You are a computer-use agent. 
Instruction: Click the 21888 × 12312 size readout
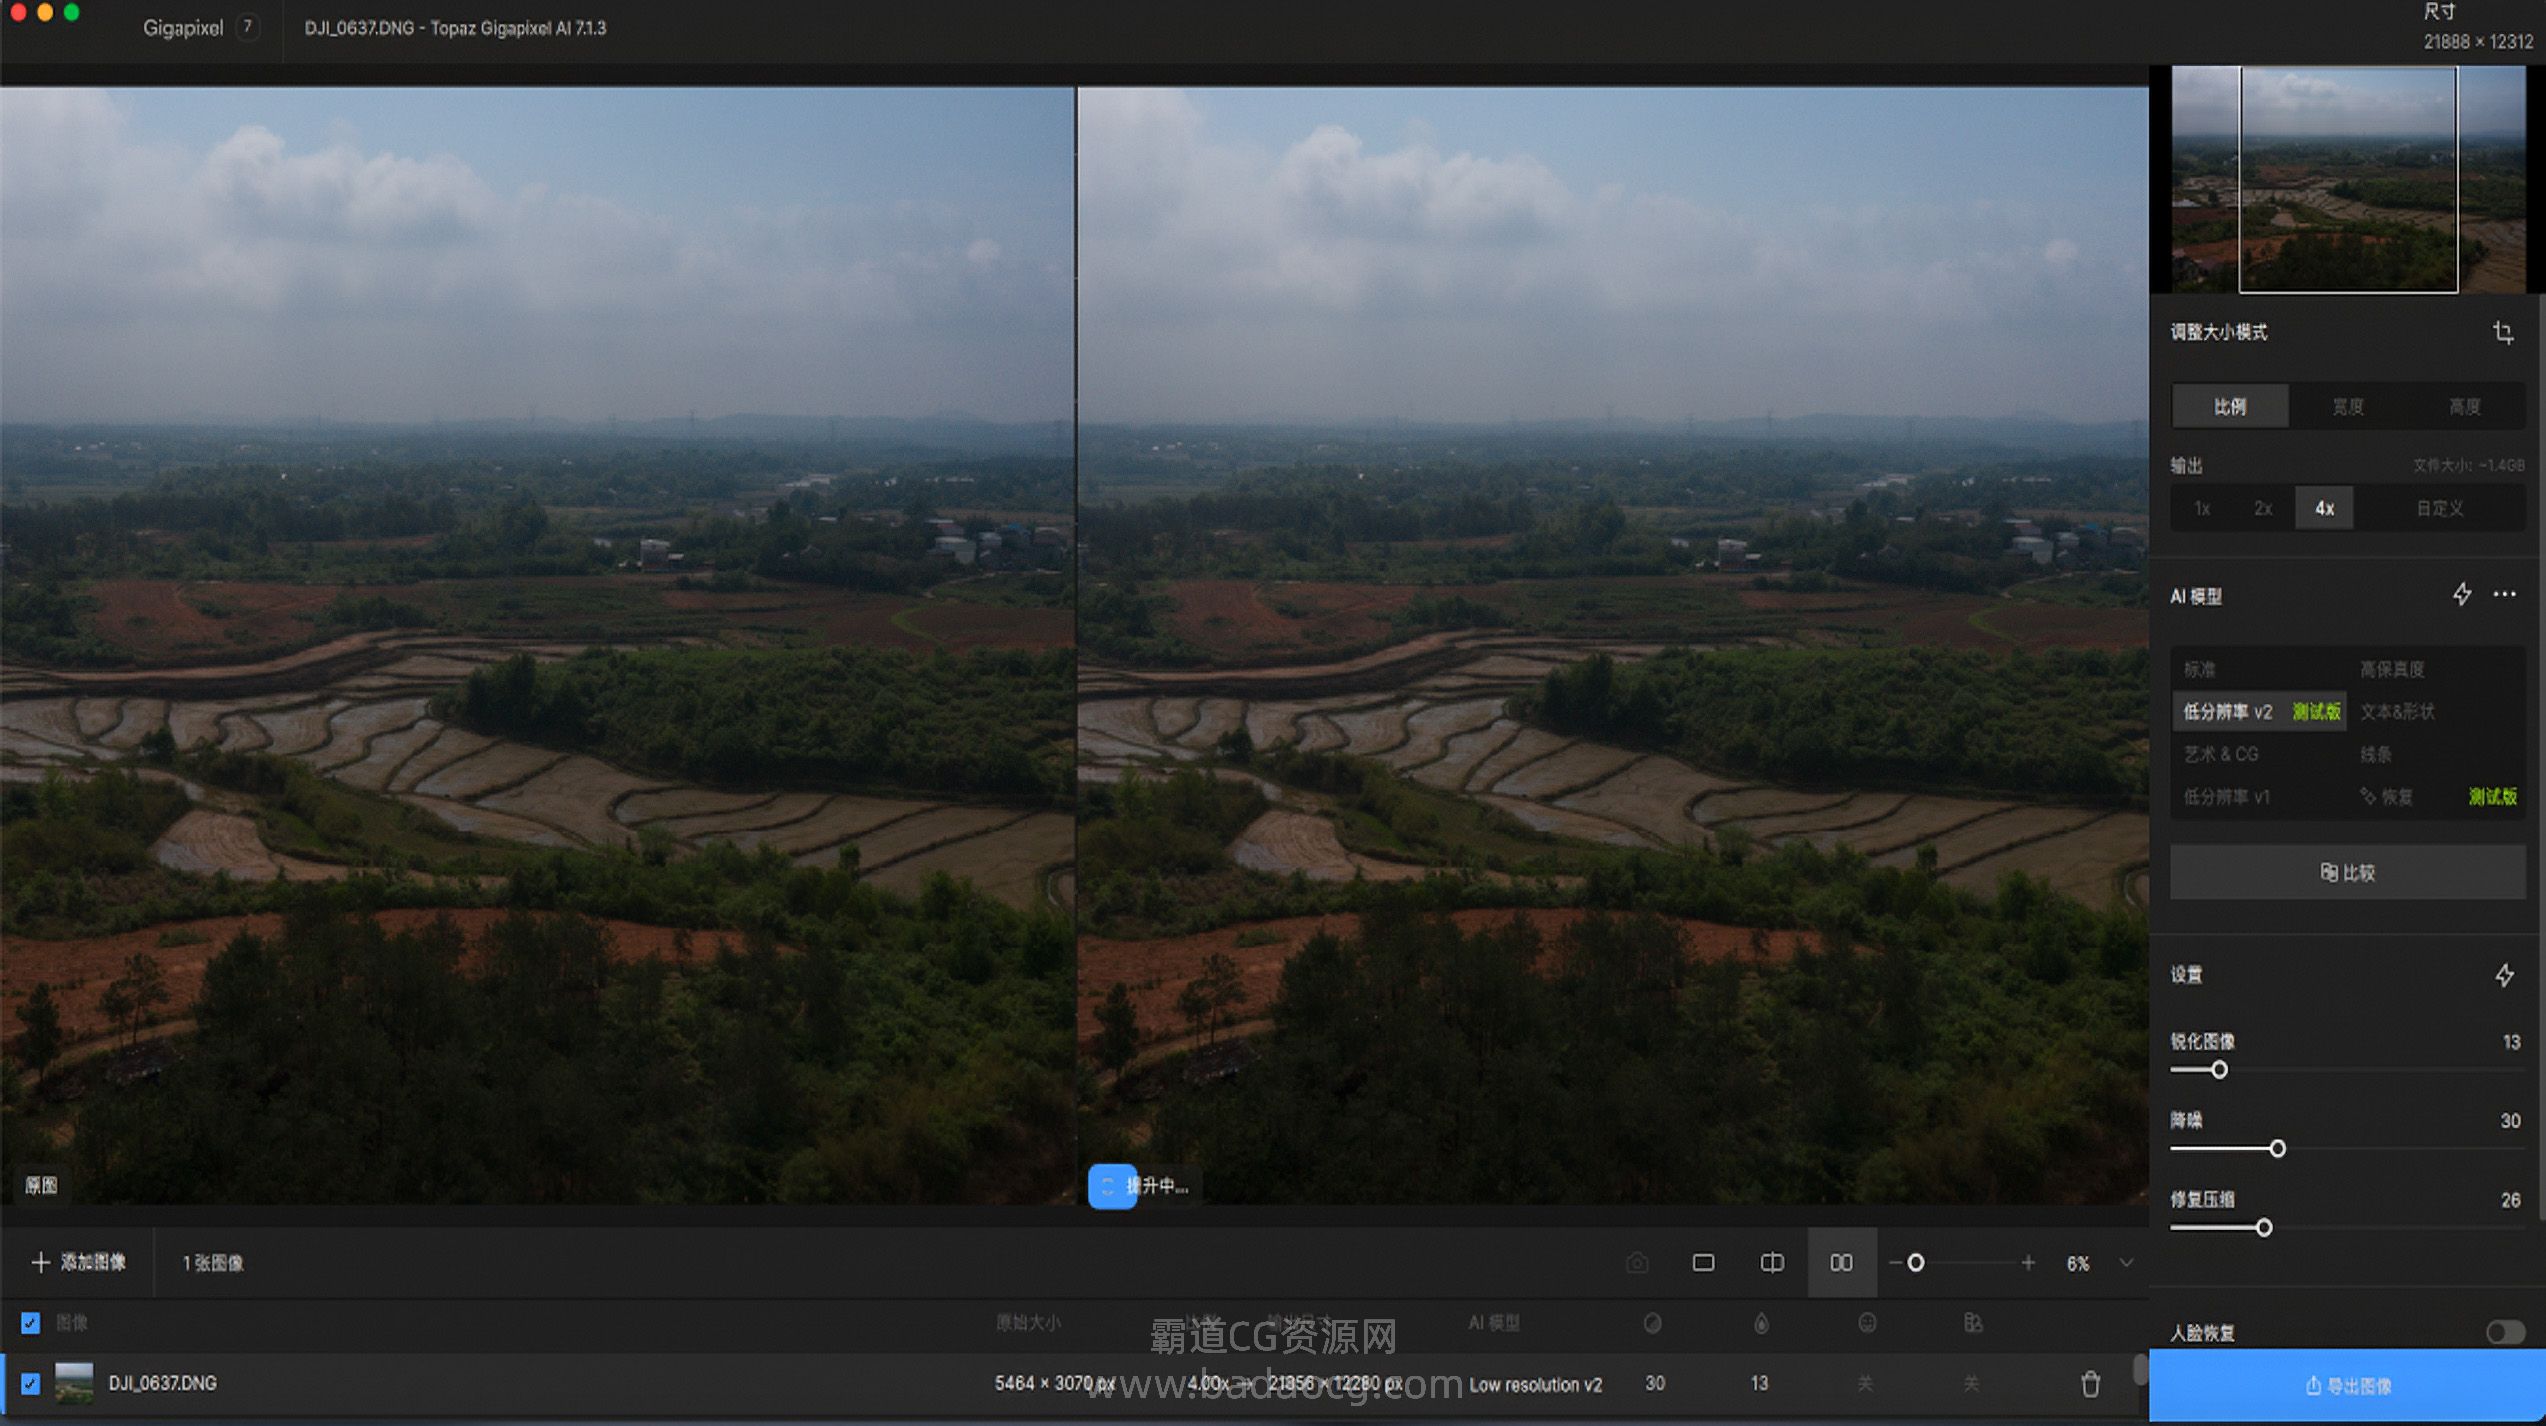click(x=2478, y=42)
